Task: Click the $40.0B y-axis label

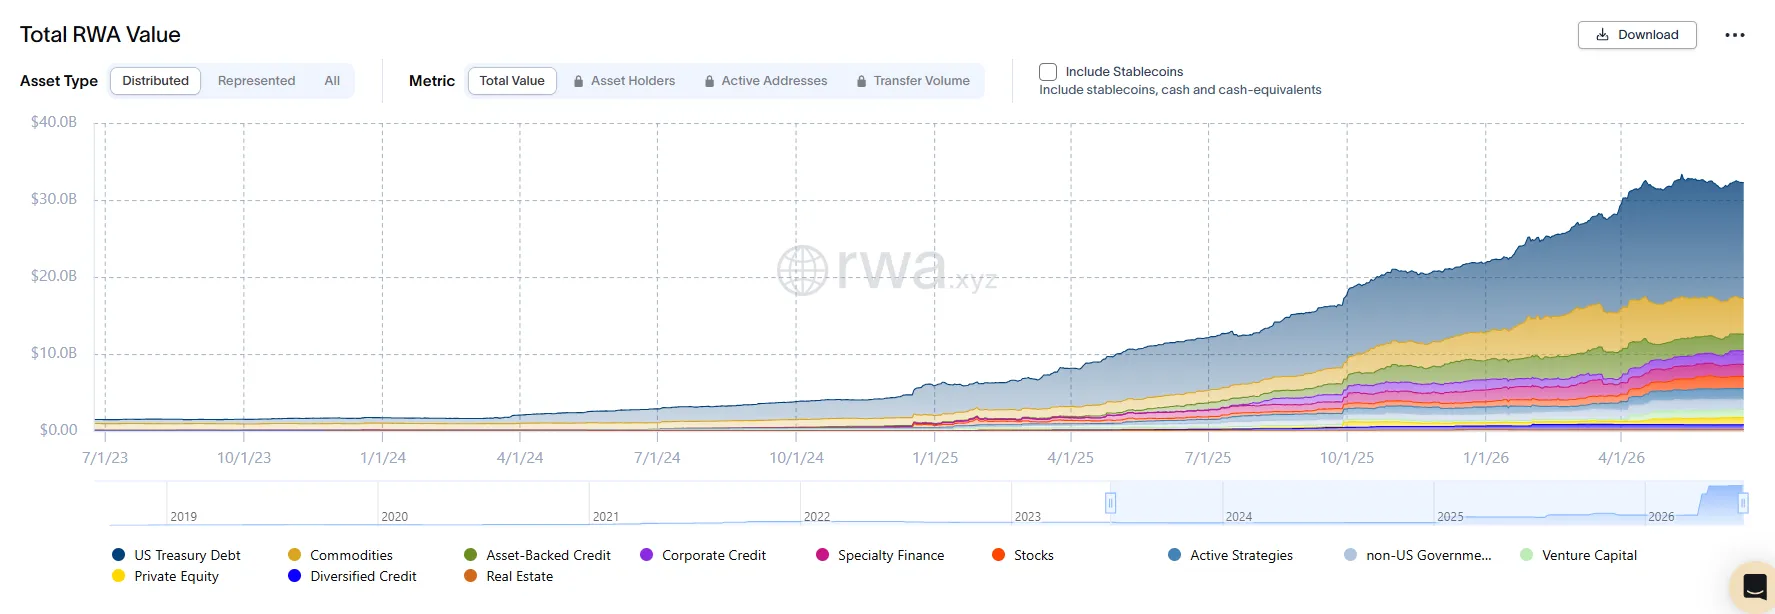Action: coord(54,122)
